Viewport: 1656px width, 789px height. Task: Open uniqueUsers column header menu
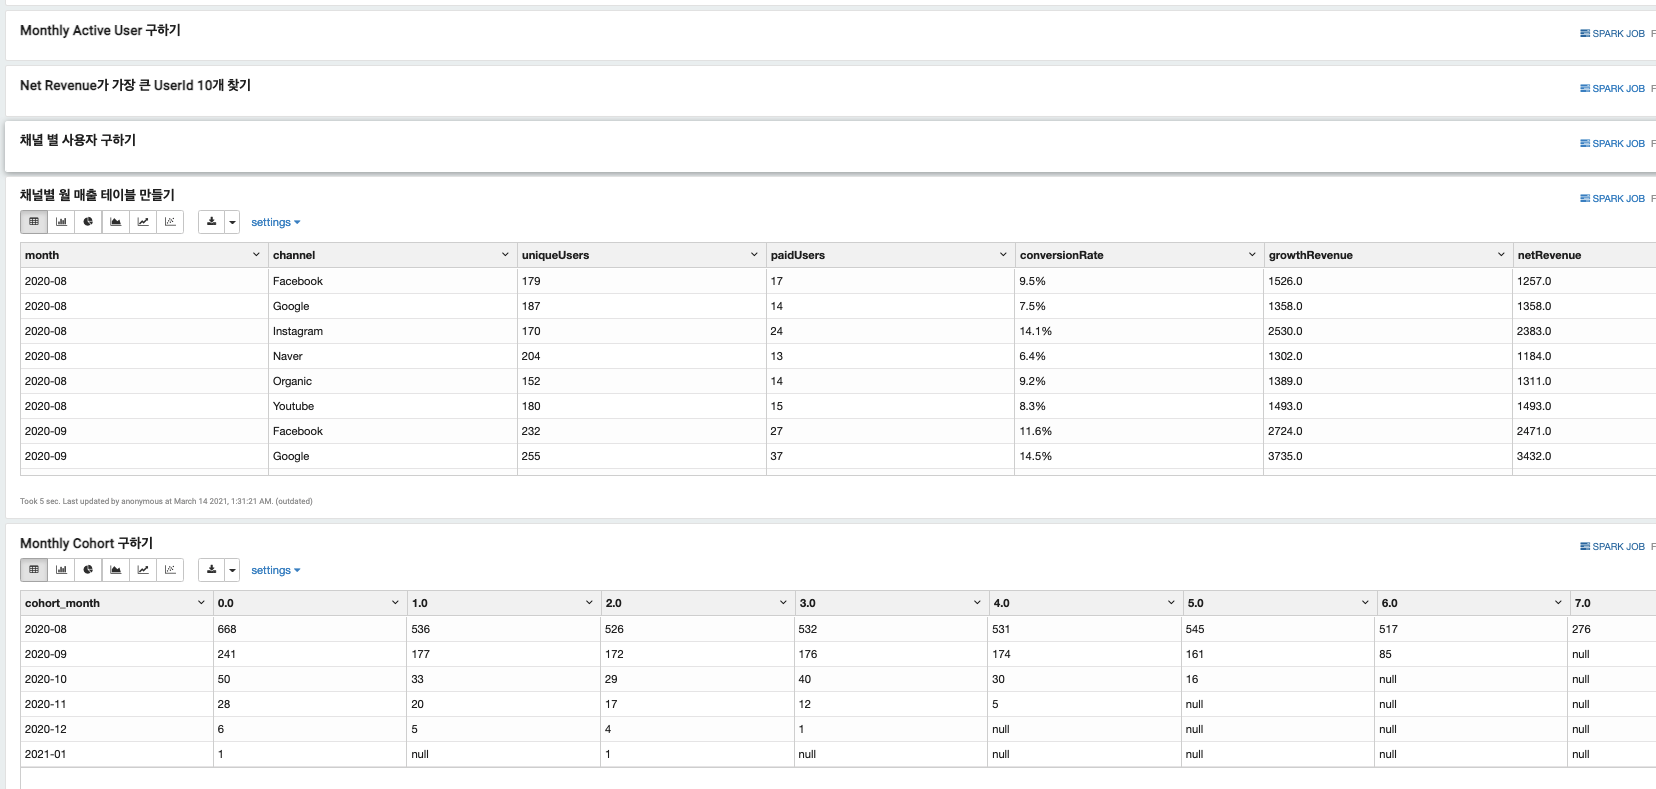(754, 255)
